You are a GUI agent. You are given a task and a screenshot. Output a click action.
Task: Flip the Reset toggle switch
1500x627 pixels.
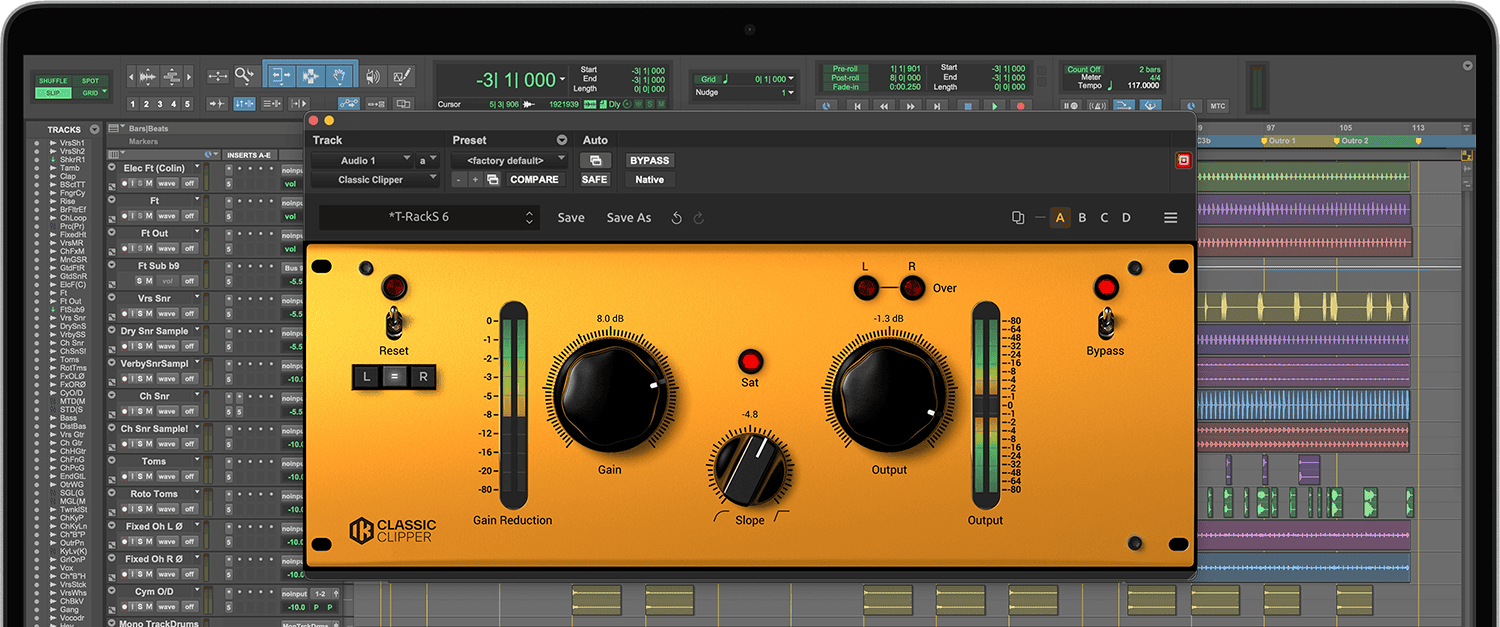(x=394, y=322)
